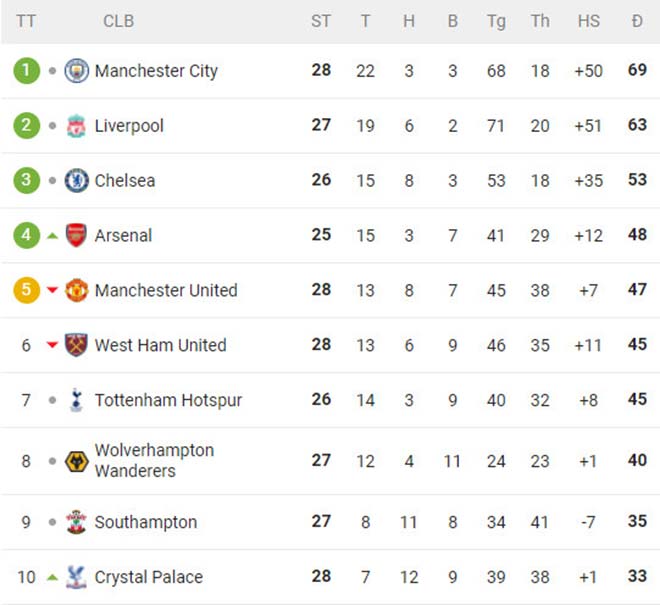660x605 pixels.
Task: Click the Manchester United club crest
Action: point(76,291)
